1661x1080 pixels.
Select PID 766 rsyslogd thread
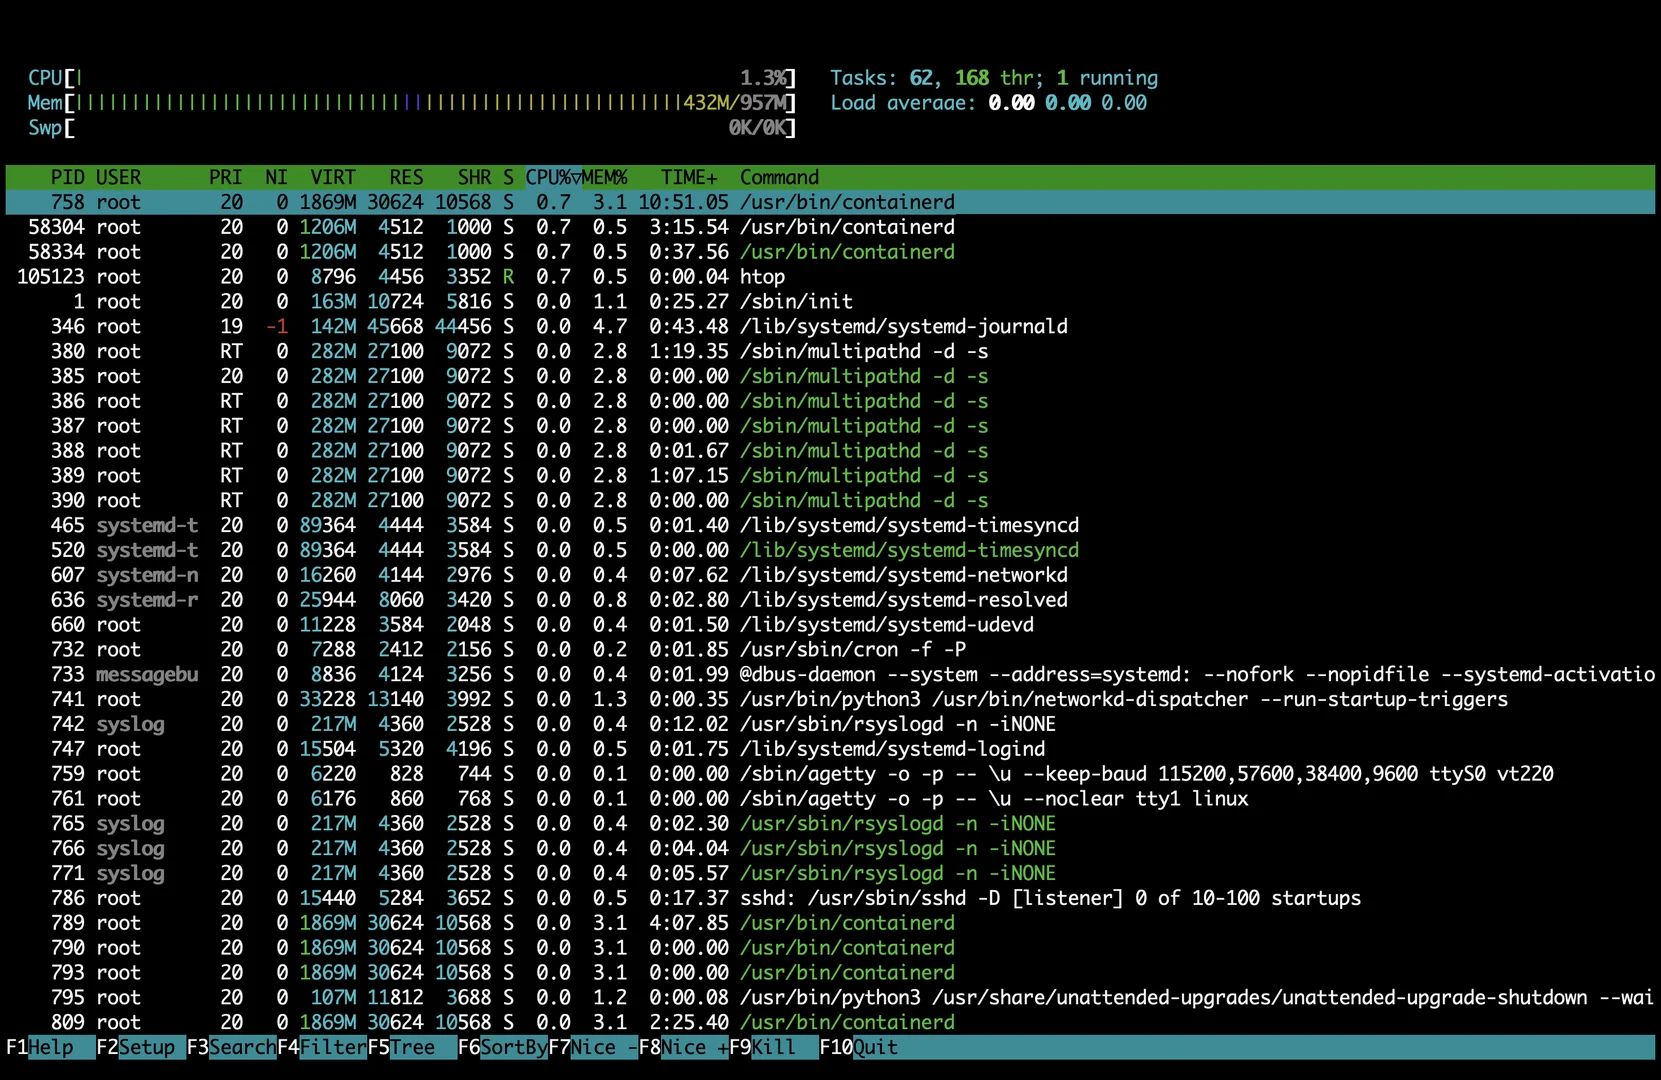(x=830, y=849)
